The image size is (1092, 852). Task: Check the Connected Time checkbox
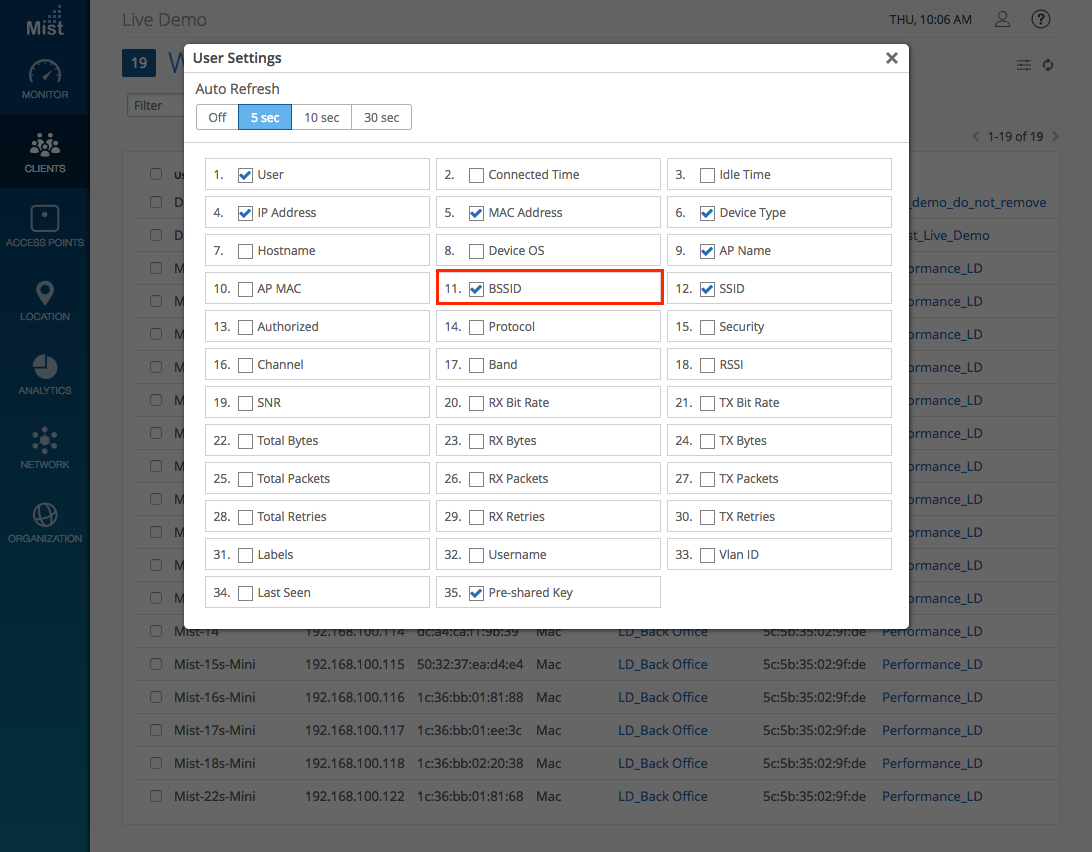click(x=477, y=175)
